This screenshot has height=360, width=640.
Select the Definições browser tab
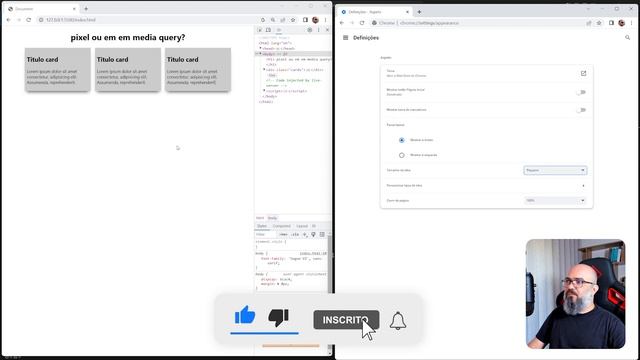pos(375,12)
